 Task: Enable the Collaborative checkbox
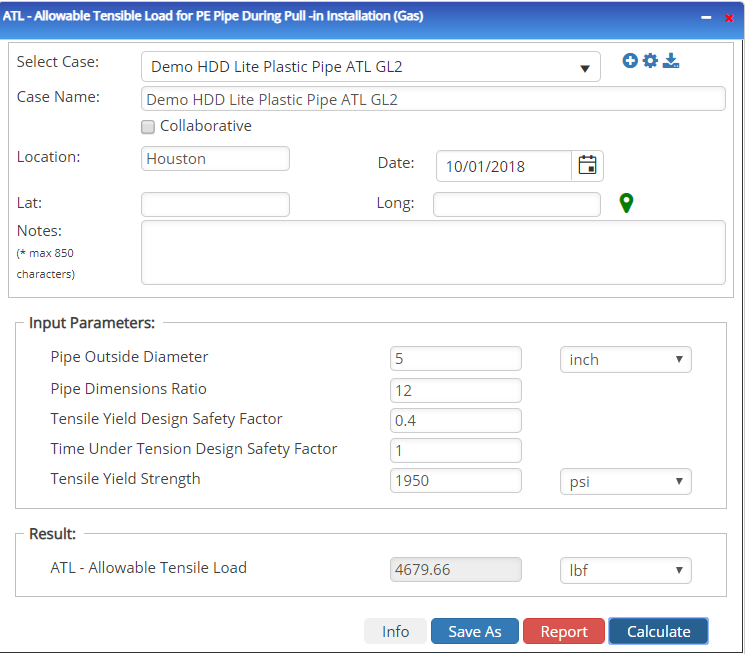click(x=148, y=127)
